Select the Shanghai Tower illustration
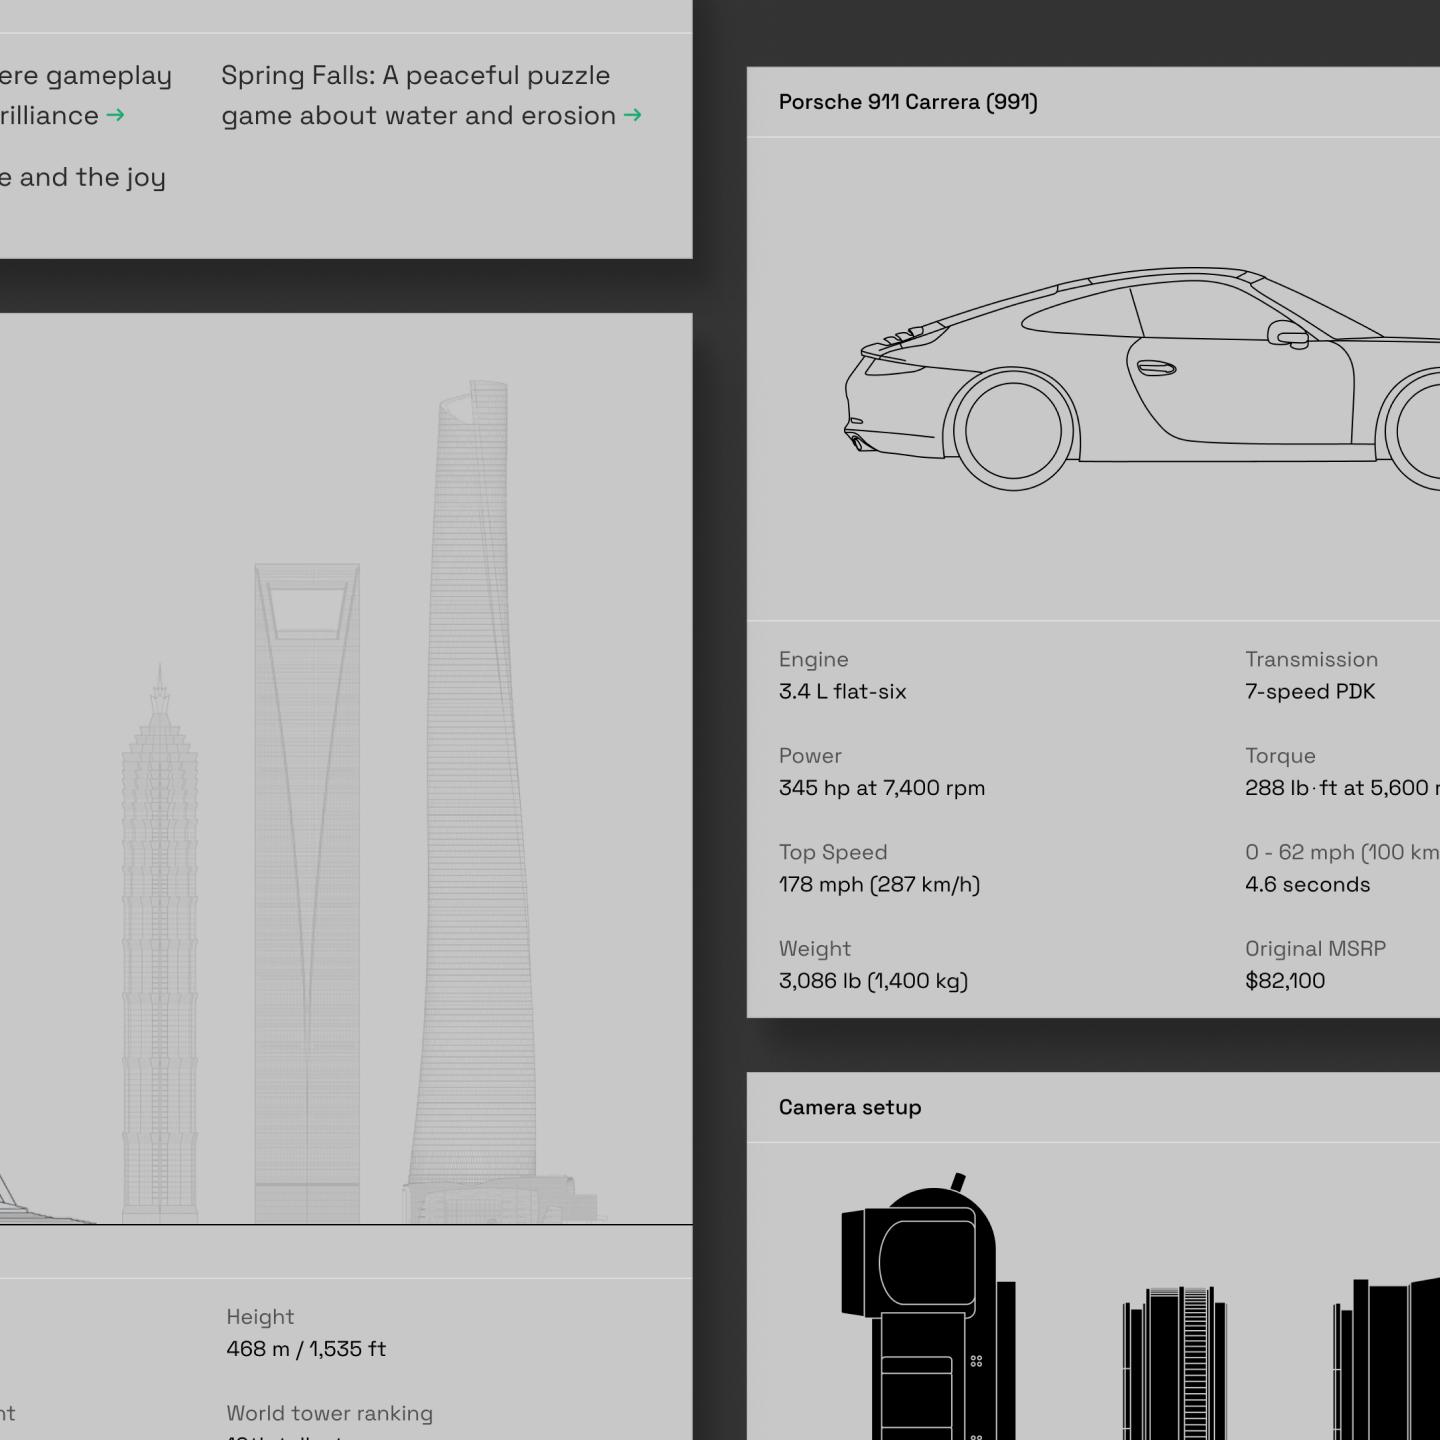 pyautogui.click(x=474, y=800)
